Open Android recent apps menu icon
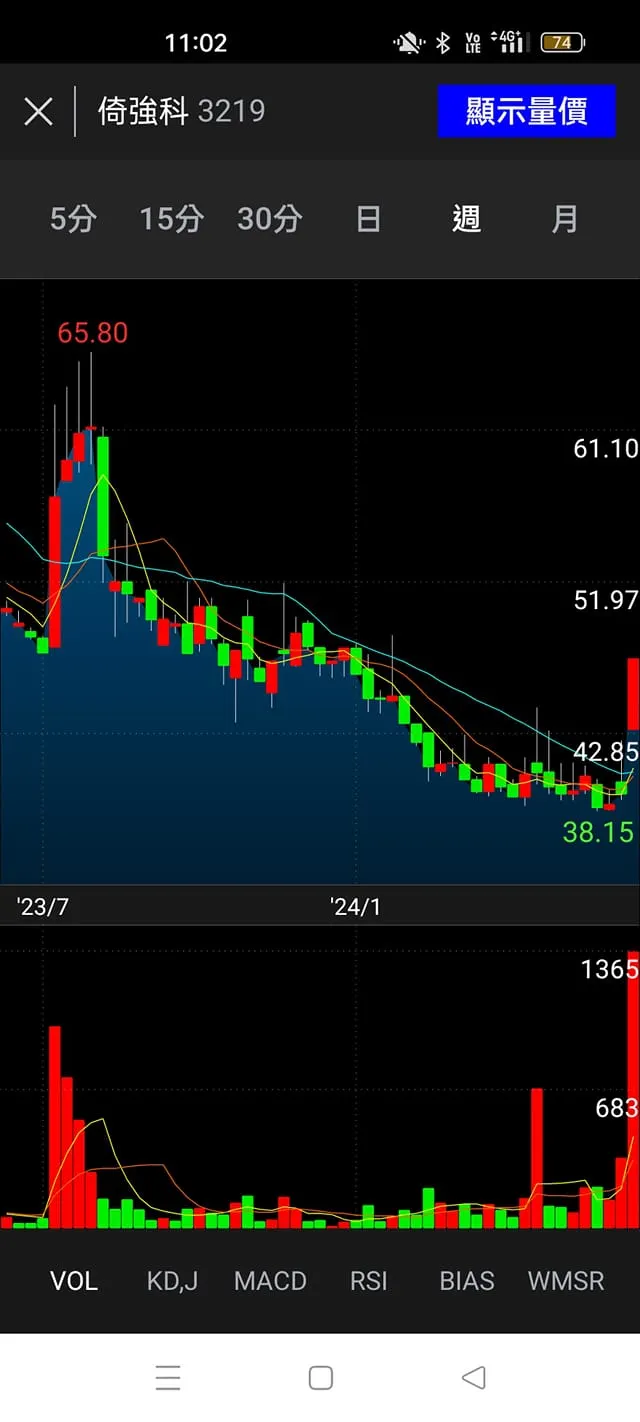The width and height of the screenshot is (640, 1422). (168, 1378)
